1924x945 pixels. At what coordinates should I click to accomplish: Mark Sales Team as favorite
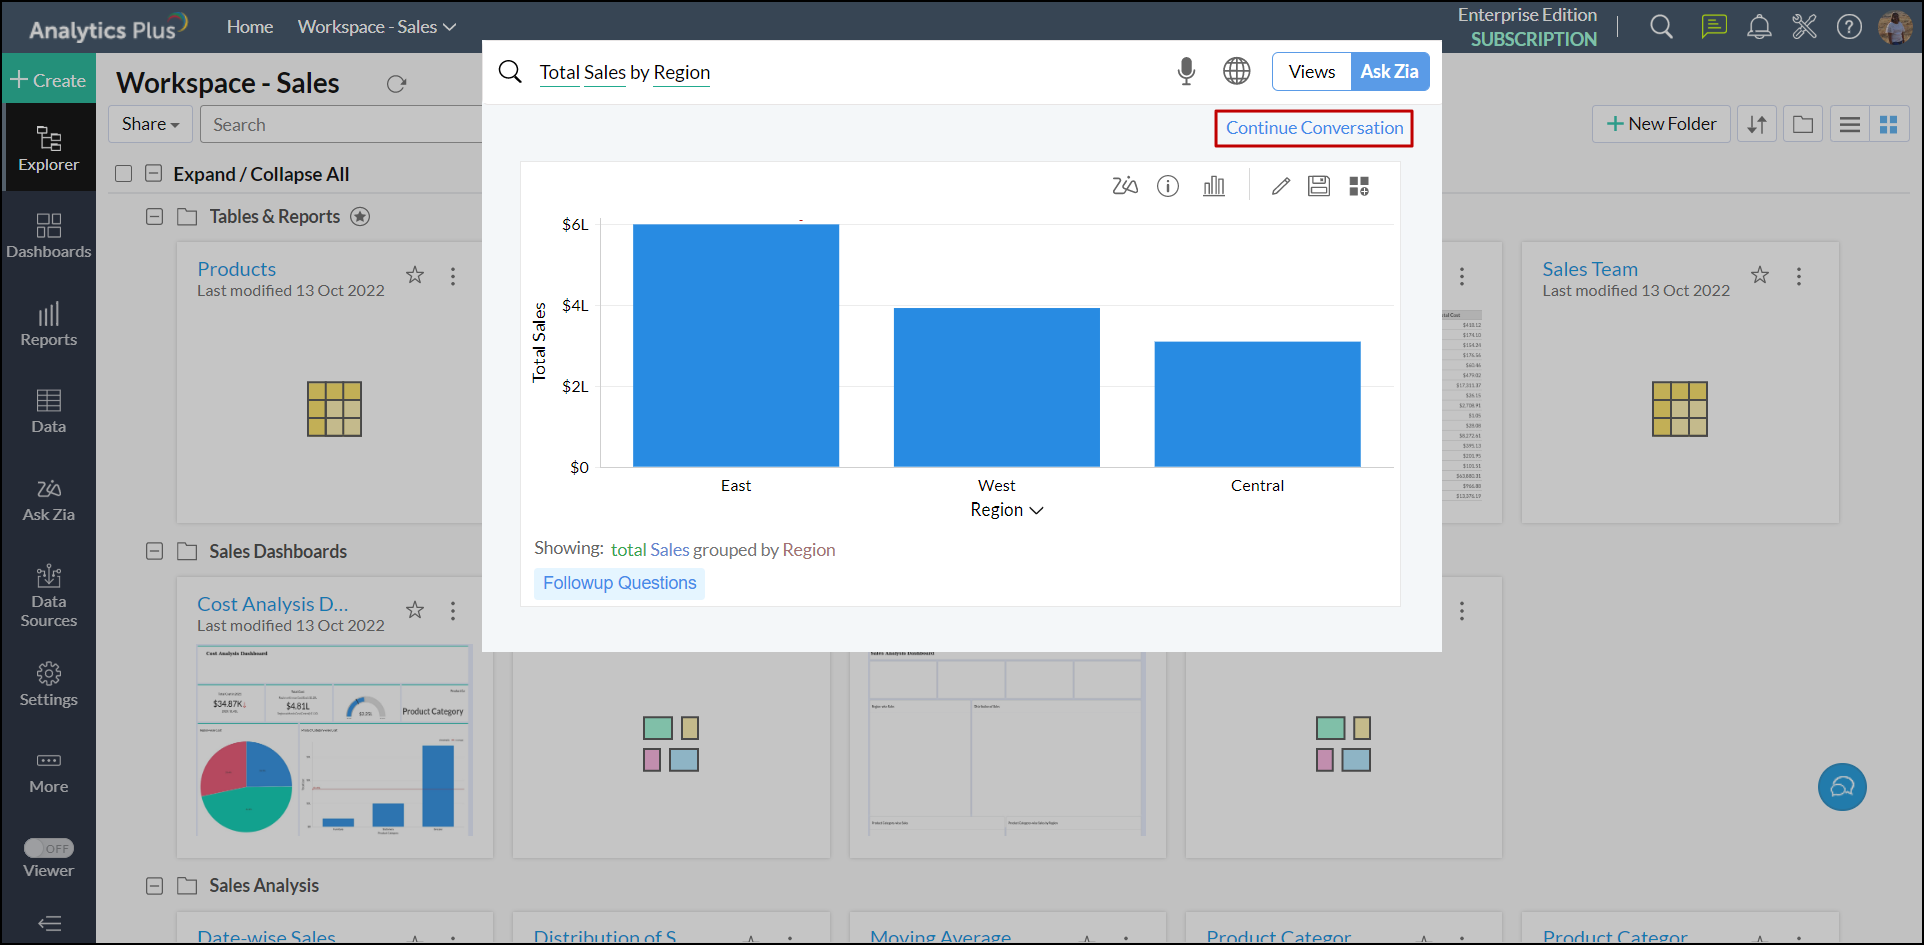tap(1760, 275)
